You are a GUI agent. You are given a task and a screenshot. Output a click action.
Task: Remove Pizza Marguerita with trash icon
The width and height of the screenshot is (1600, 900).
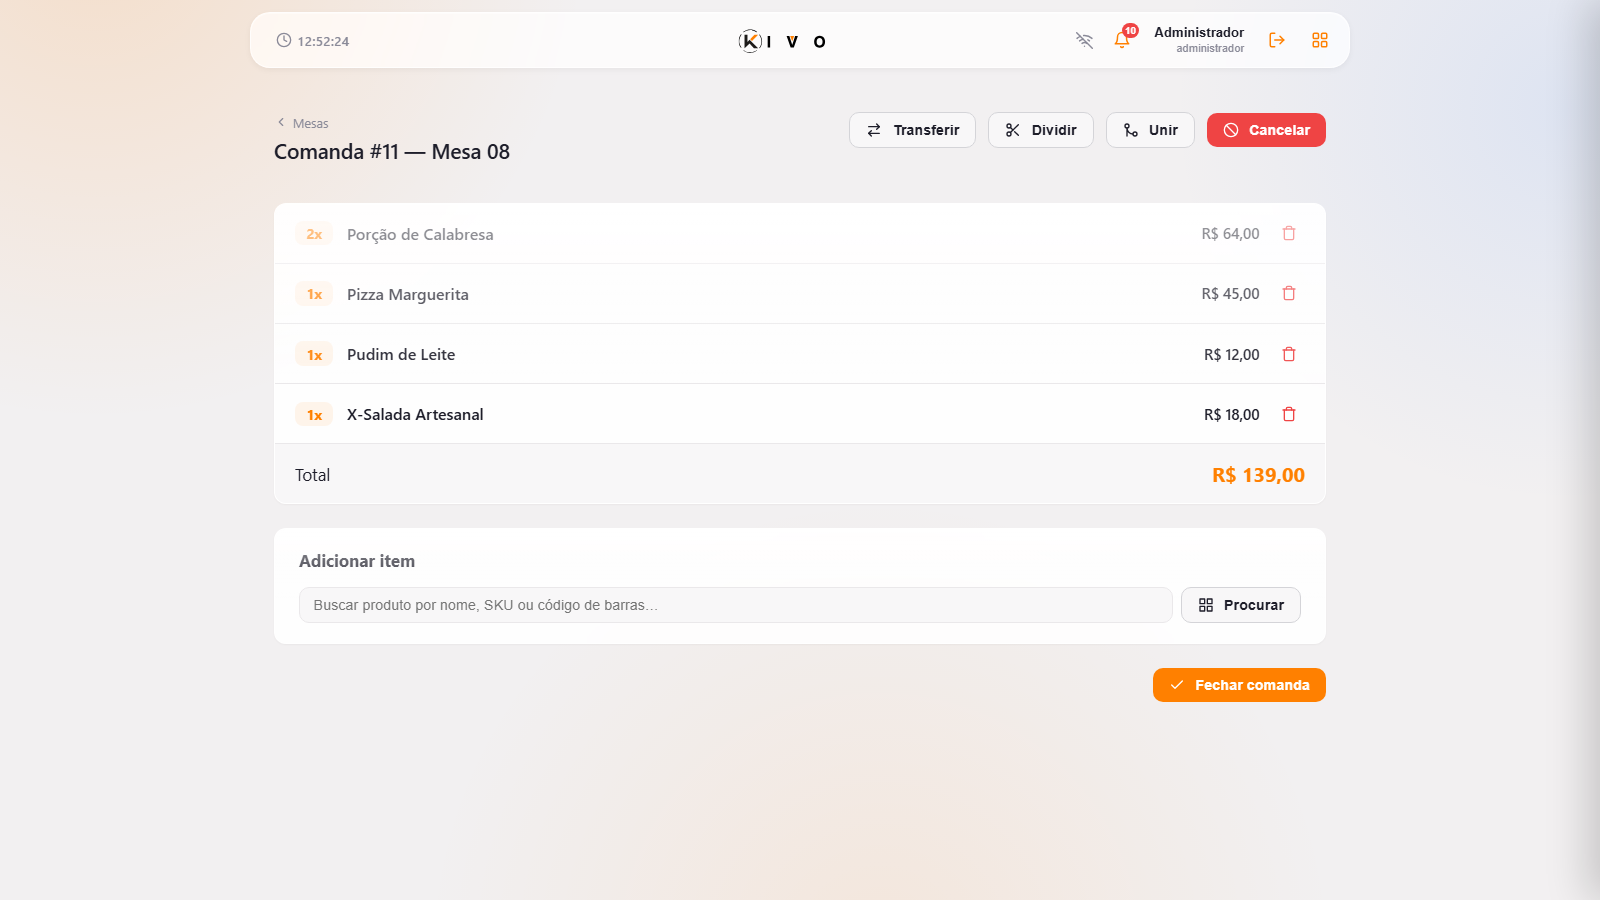[x=1289, y=293]
